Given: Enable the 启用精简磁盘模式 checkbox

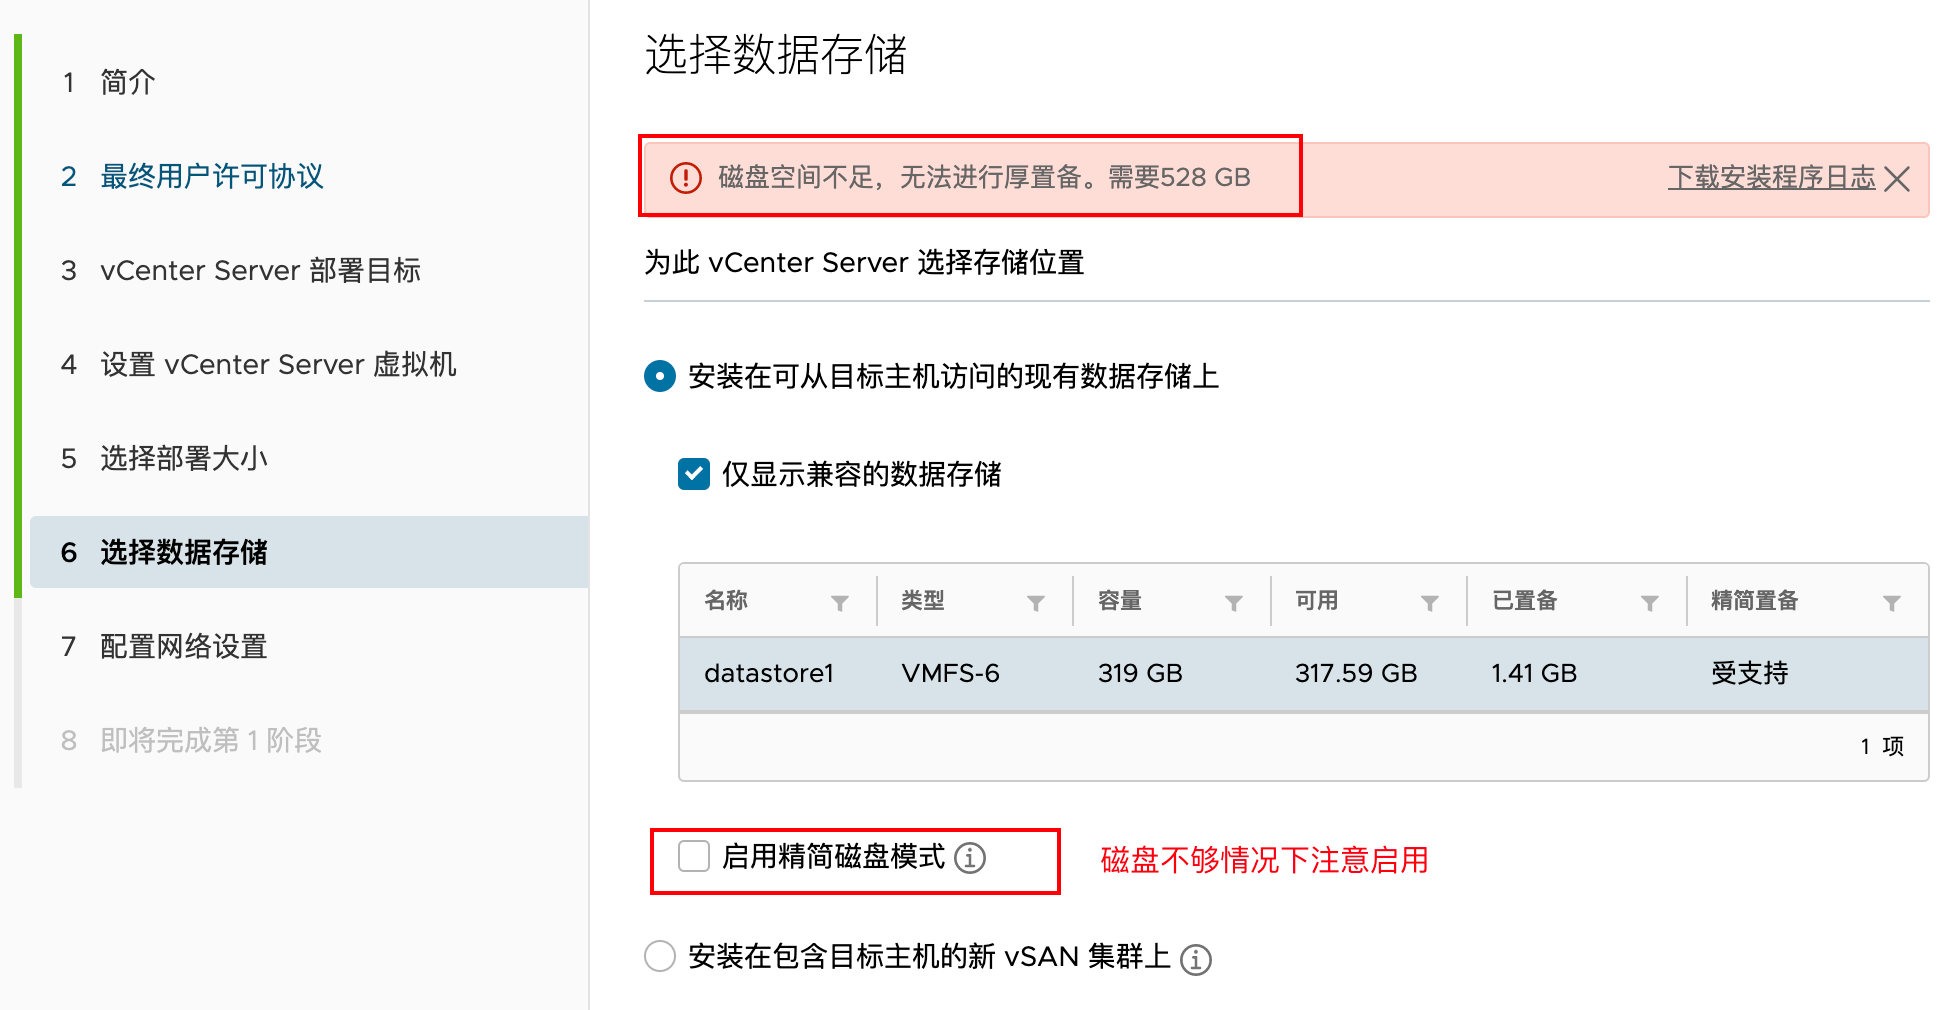Looking at the screenshot, I should coord(694,857).
